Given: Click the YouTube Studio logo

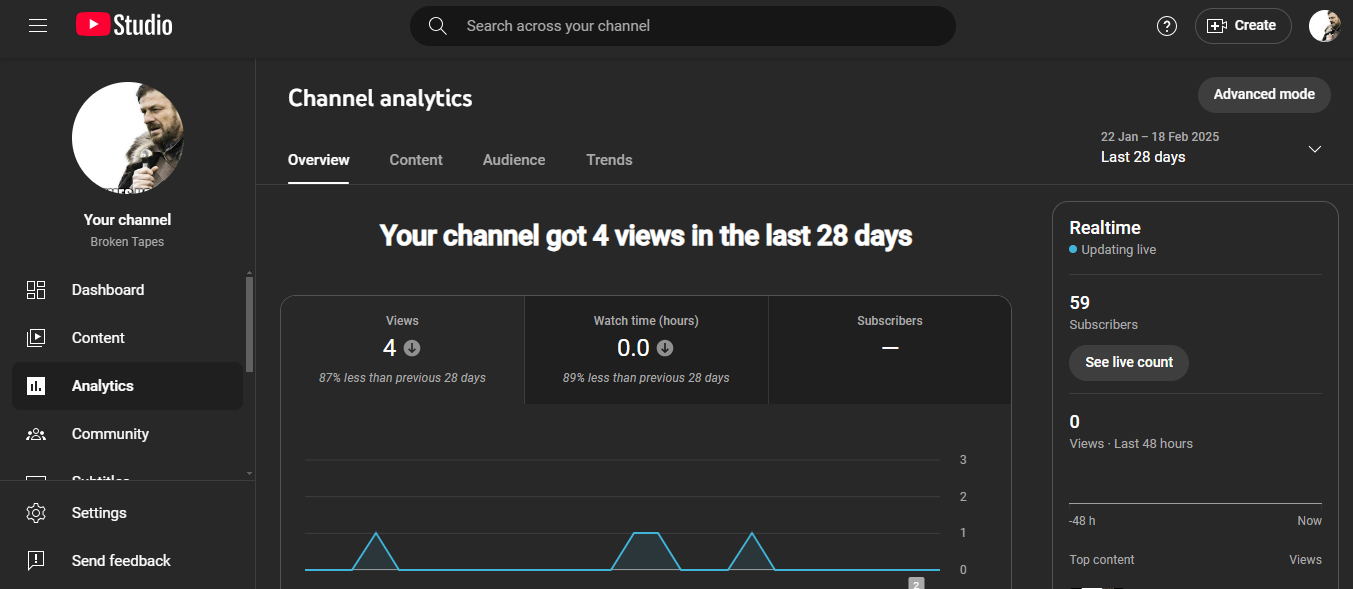Looking at the screenshot, I should [124, 25].
